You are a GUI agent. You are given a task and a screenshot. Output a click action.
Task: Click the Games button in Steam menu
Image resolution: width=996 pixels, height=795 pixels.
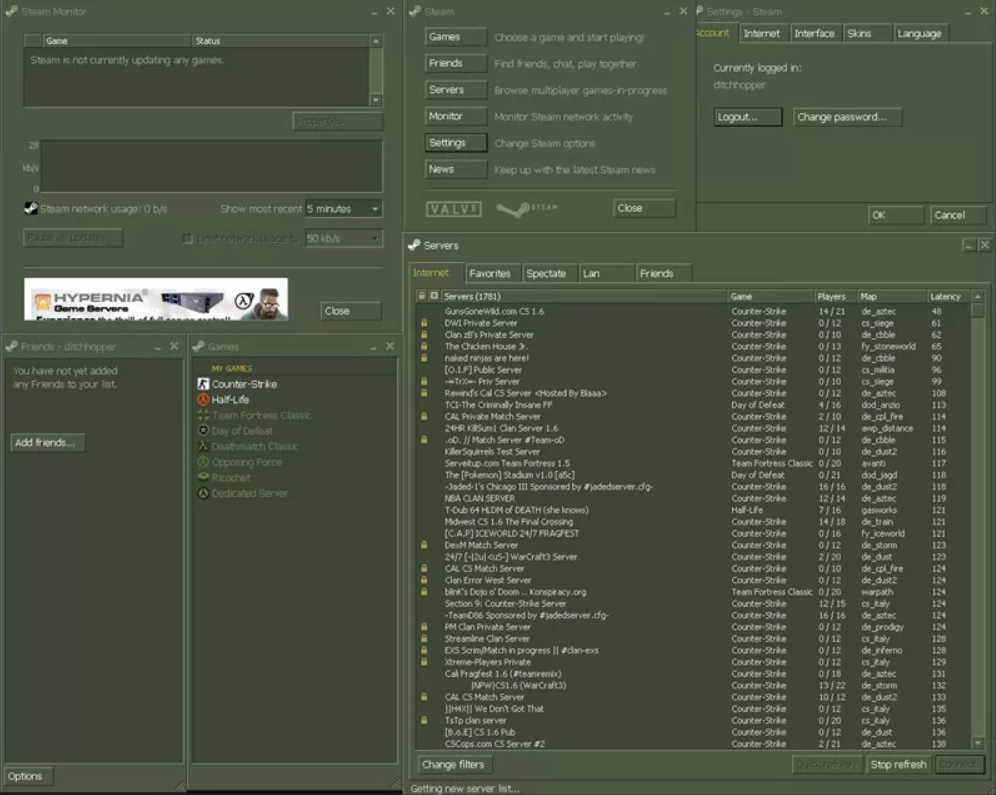pyautogui.click(x=455, y=37)
